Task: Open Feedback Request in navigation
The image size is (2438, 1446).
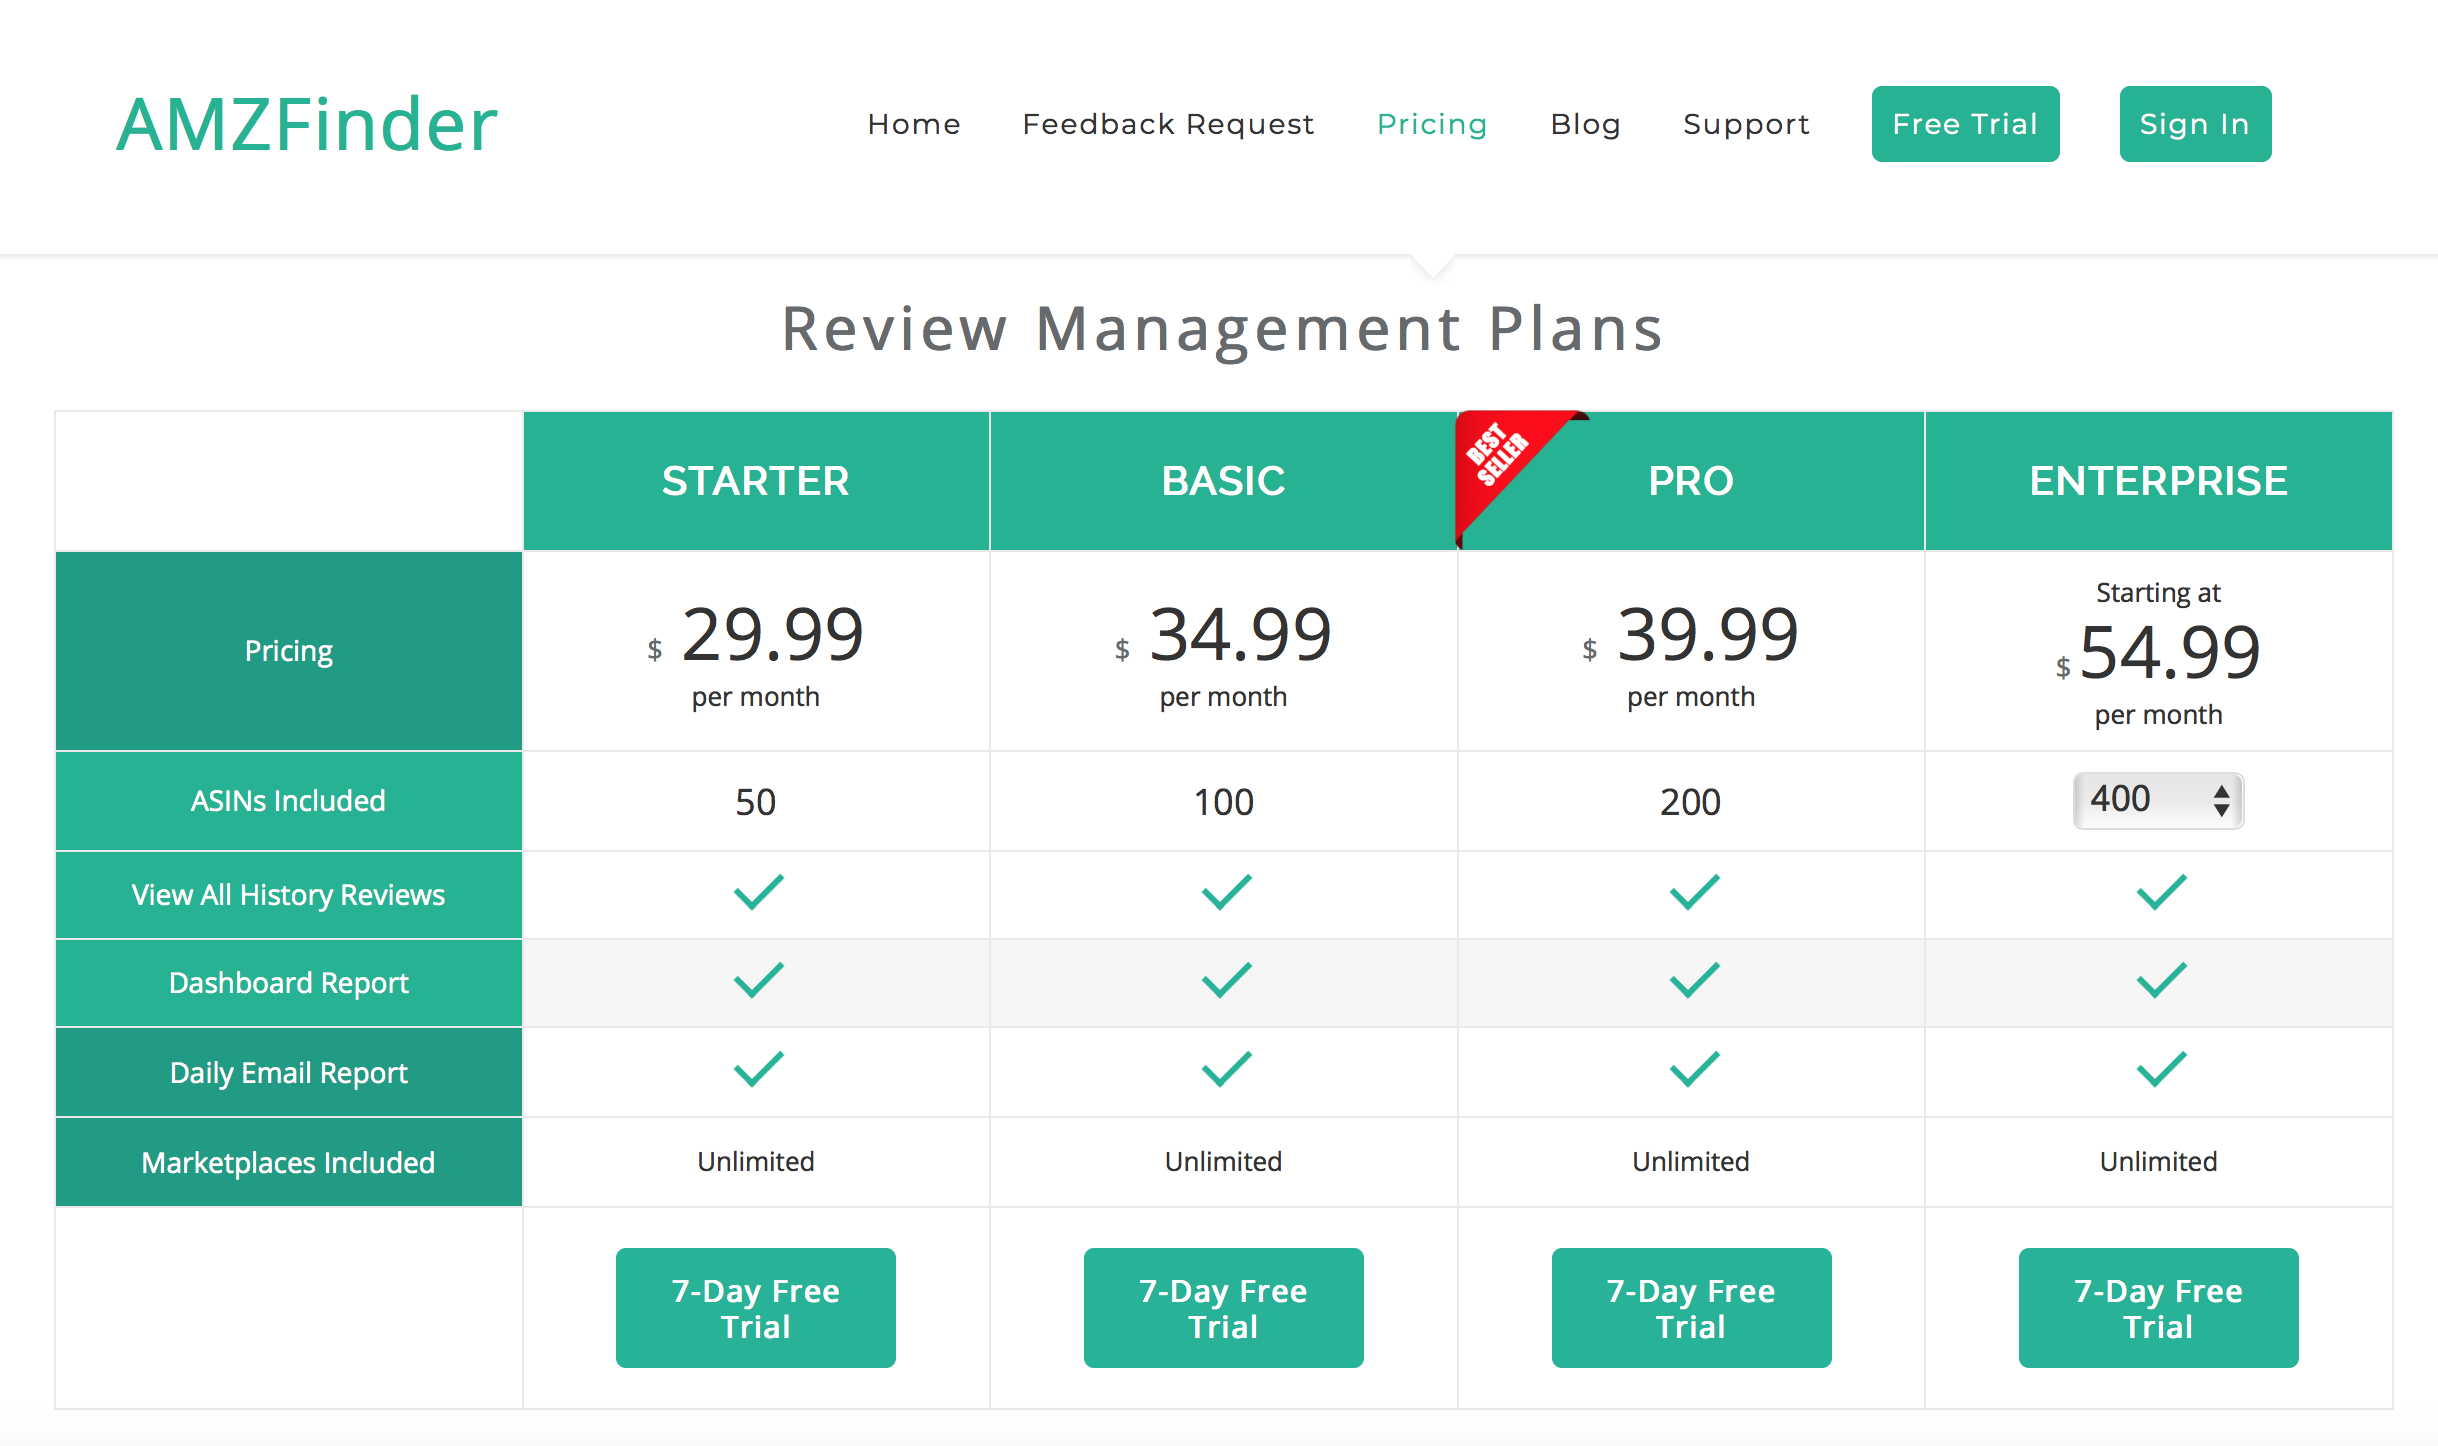Action: pos(1168,124)
